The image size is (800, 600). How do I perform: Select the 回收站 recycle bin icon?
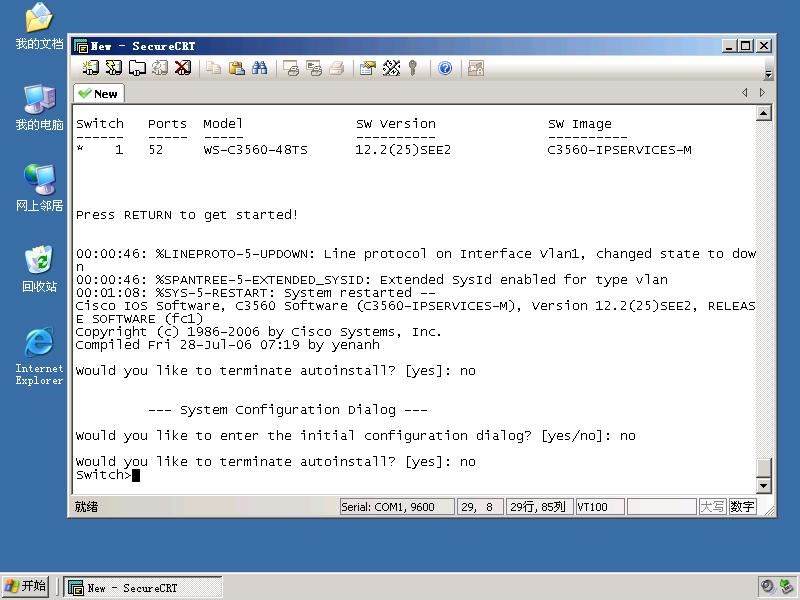point(39,269)
